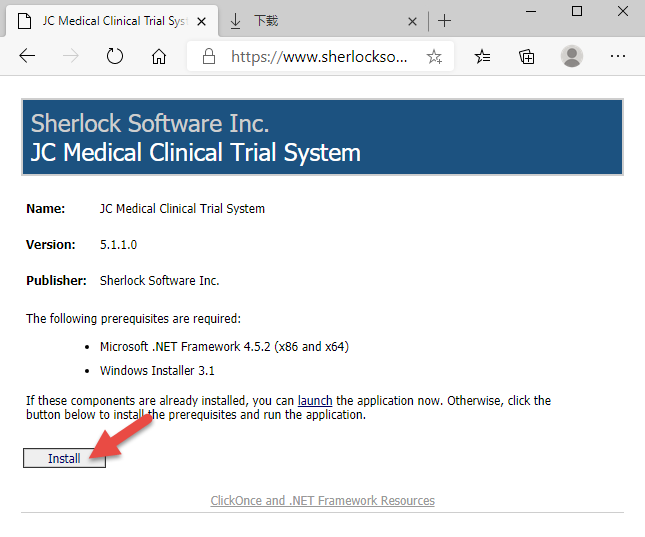Screen dimensions: 645x537
Task: Reload the page with the refresh icon
Action: [114, 56]
